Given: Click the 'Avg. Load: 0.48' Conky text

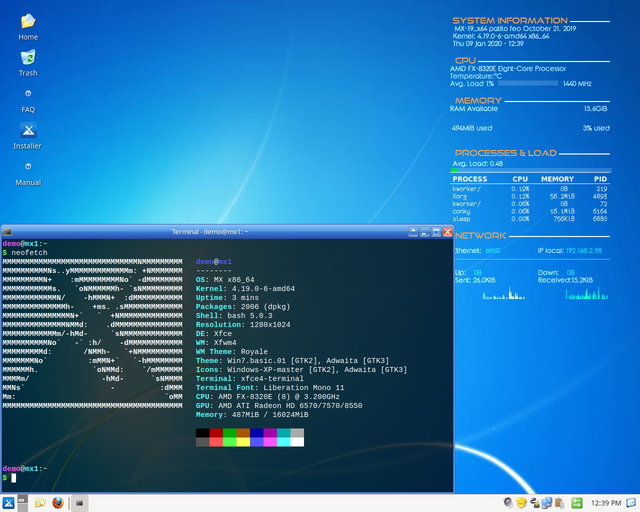Looking at the screenshot, I should [x=478, y=164].
